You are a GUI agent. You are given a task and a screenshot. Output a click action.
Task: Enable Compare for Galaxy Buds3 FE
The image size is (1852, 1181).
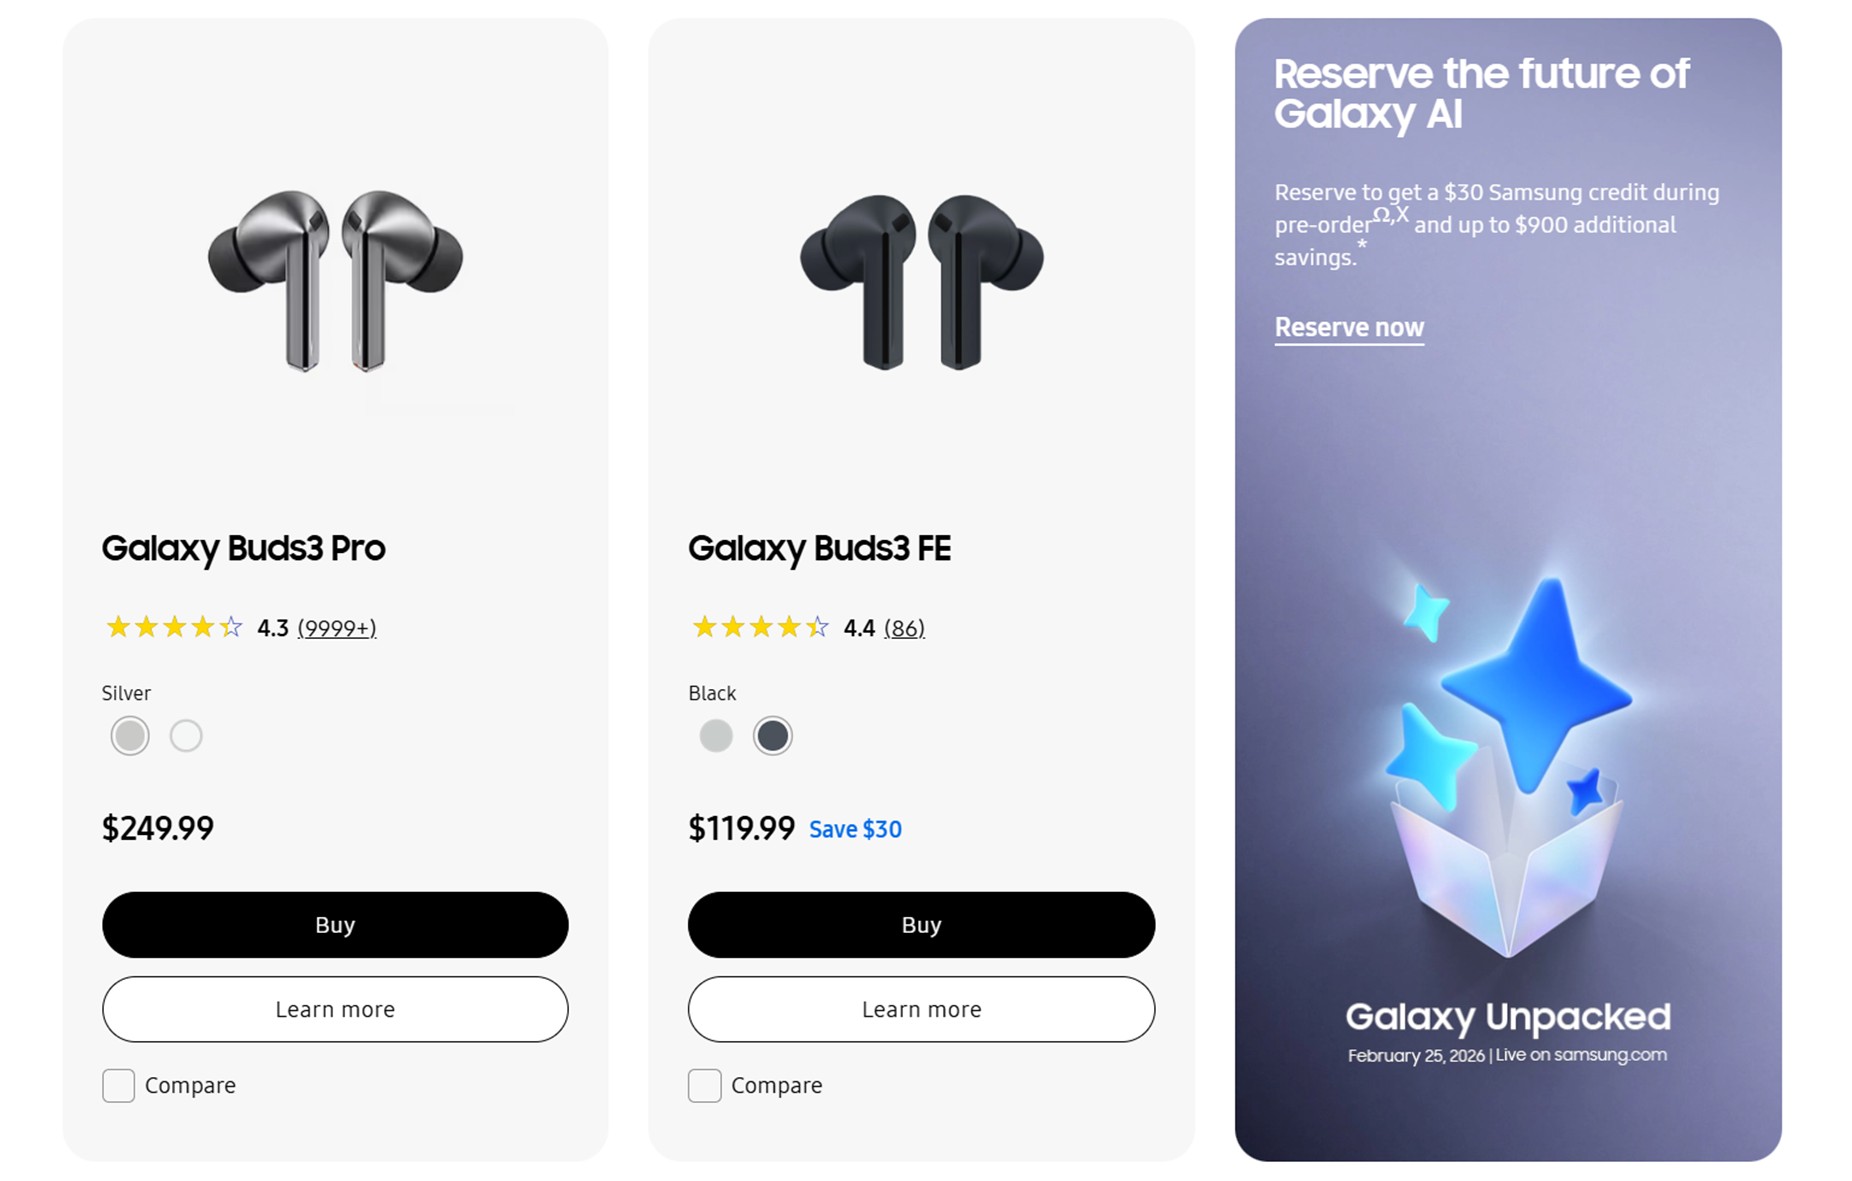[x=704, y=1085]
